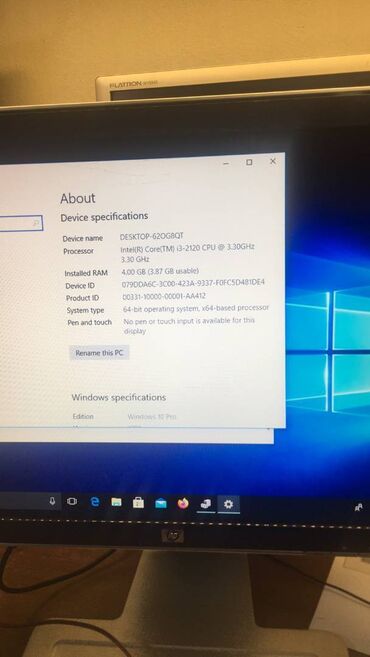Close the Settings window
This screenshot has width=370, height=657.
click(273, 161)
